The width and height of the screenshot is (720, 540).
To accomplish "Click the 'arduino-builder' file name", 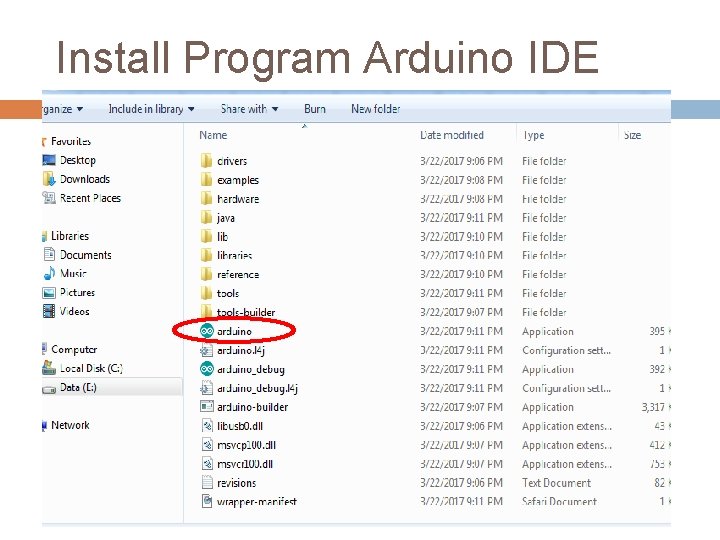I will (253, 407).
